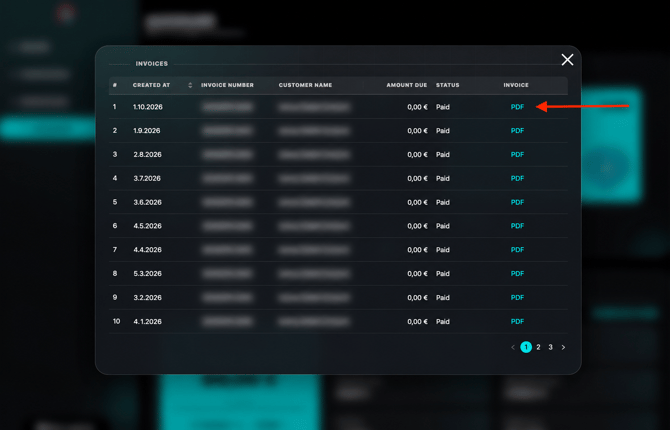Close the Invoices dialog with the X
Image resolution: width=670 pixels, height=430 pixels.
[x=567, y=60]
